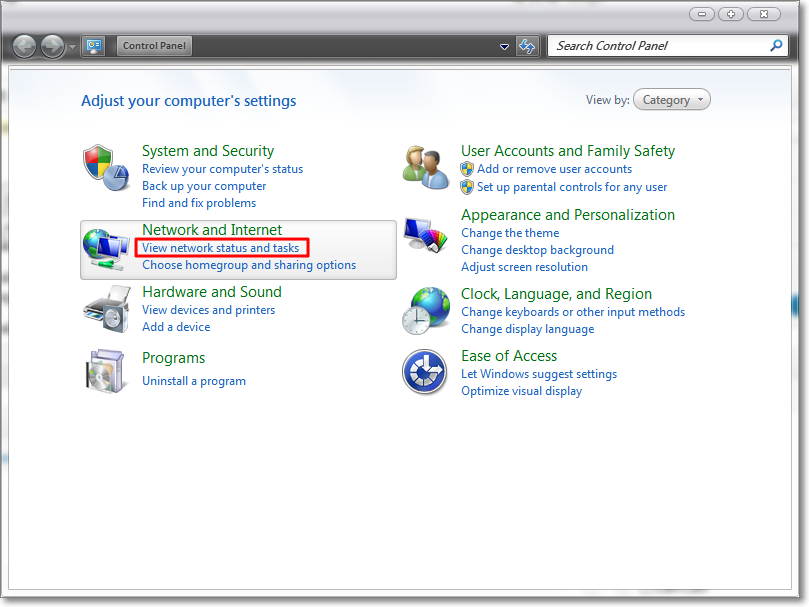Maximize the Control Panel window
The height and width of the screenshot is (607, 809).
[x=731, y=14]
